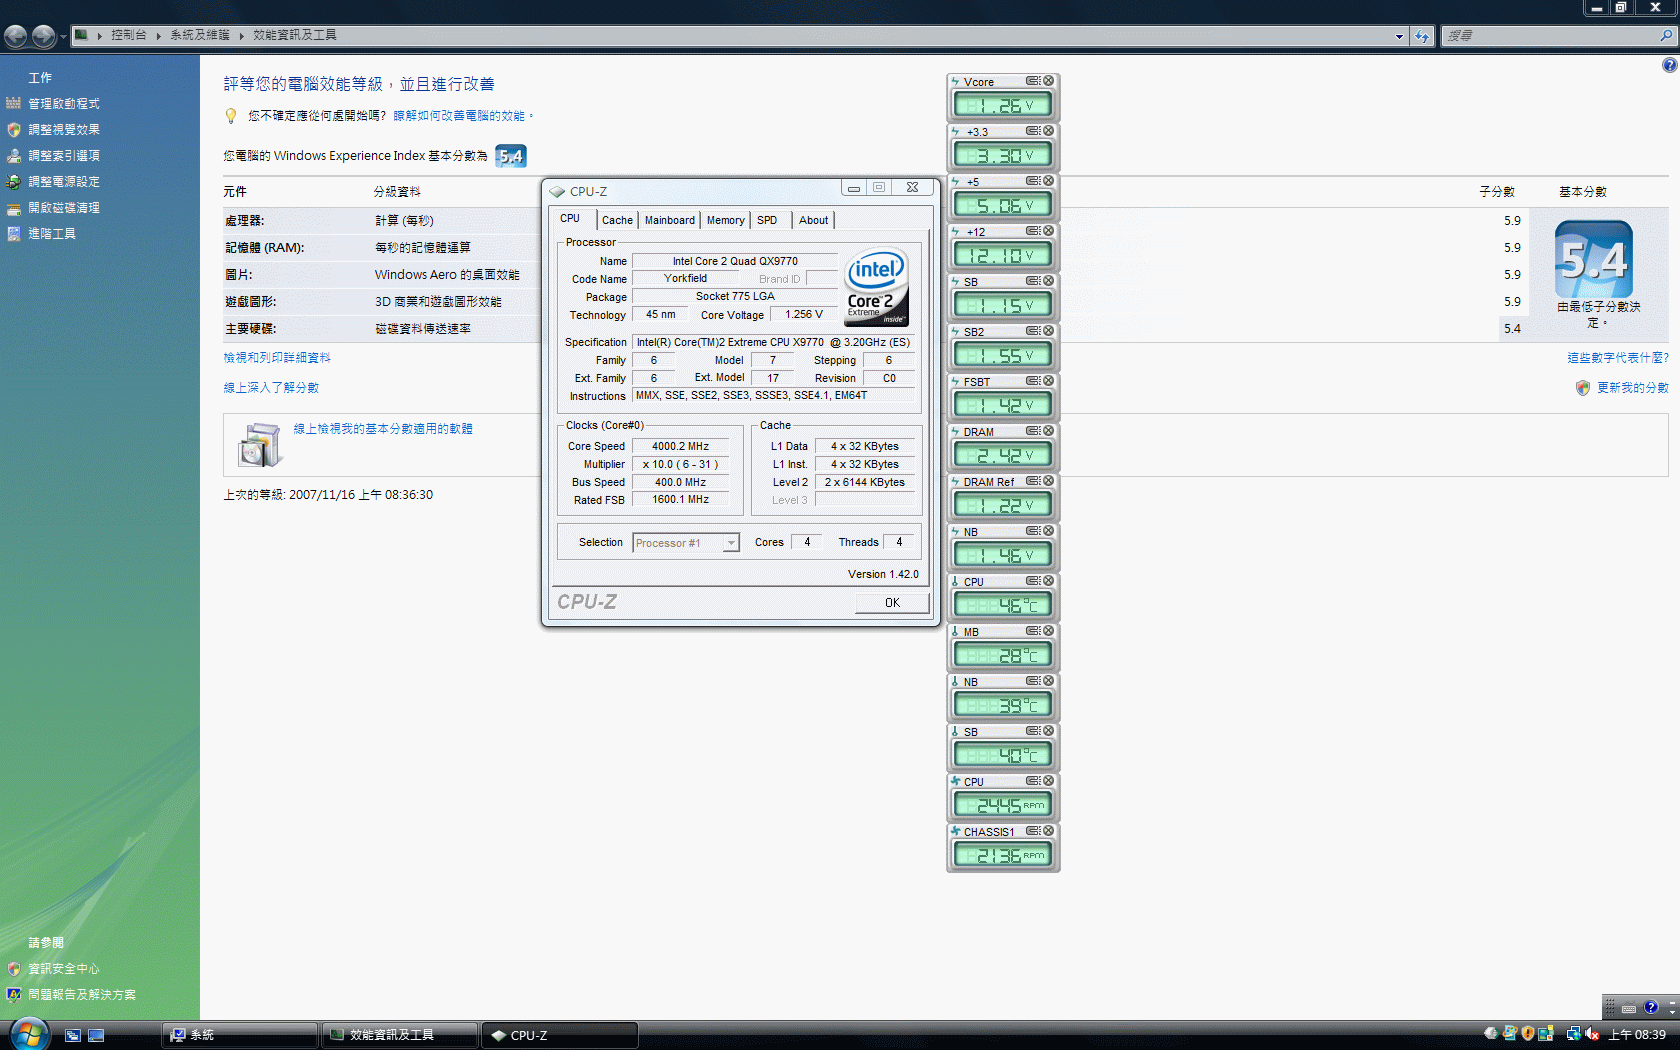This screenshot has height=1050, width=1680.
Task: Open 開啟磁碟清理 in sidebar
Action: click(64, 208)
